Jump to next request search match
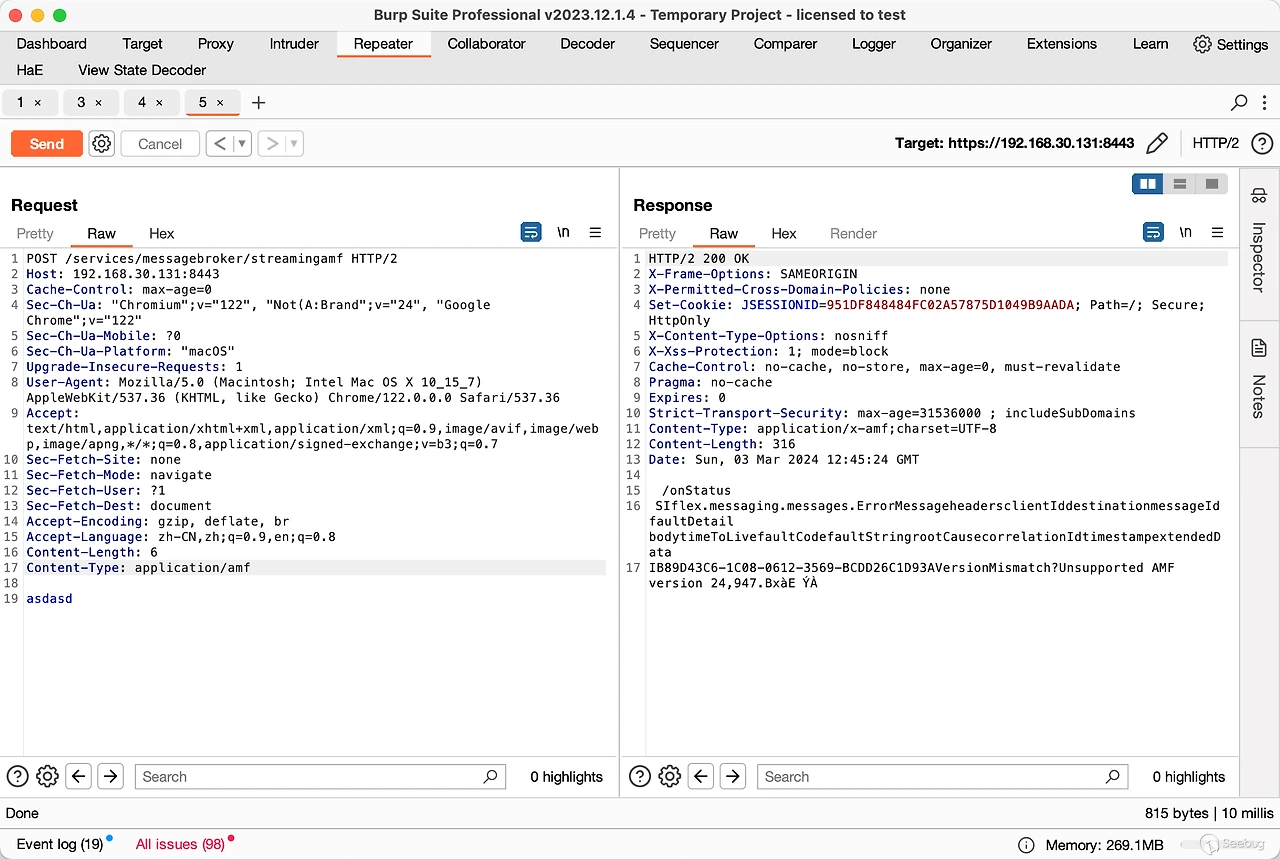Viewport: 1280px width, 859px height. (x=110, y=776)
